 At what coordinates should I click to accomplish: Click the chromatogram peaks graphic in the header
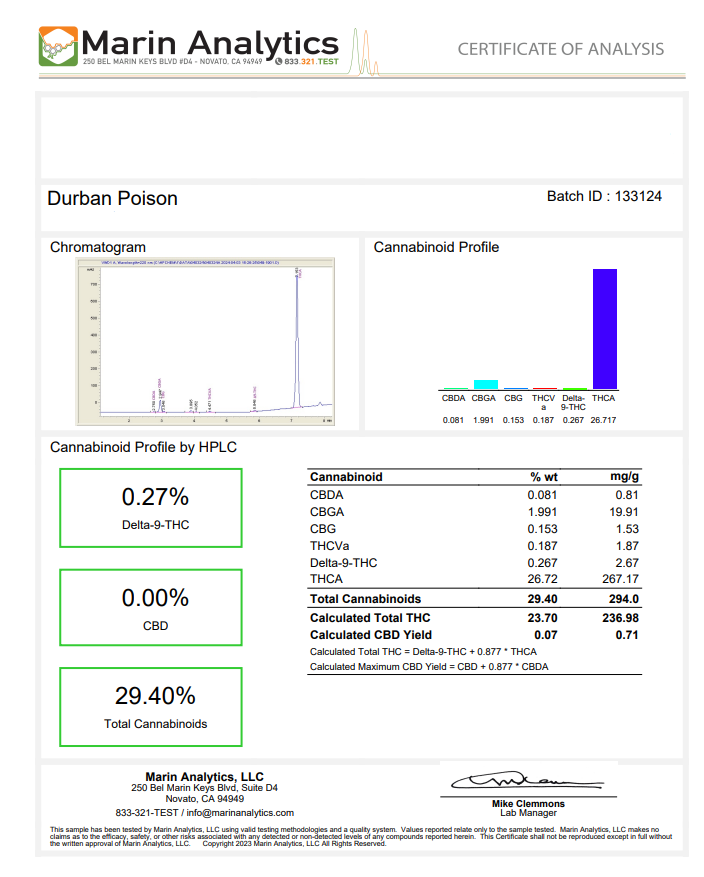click(x=365, y=53)
